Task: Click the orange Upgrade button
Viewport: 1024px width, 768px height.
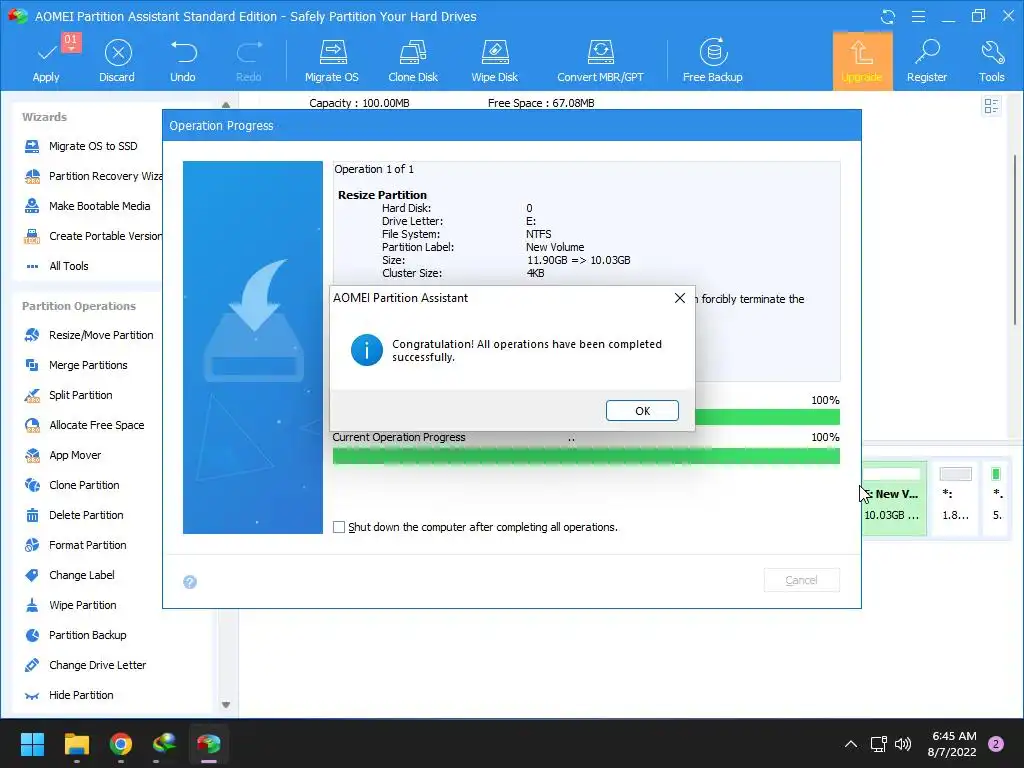Action: 862,60
